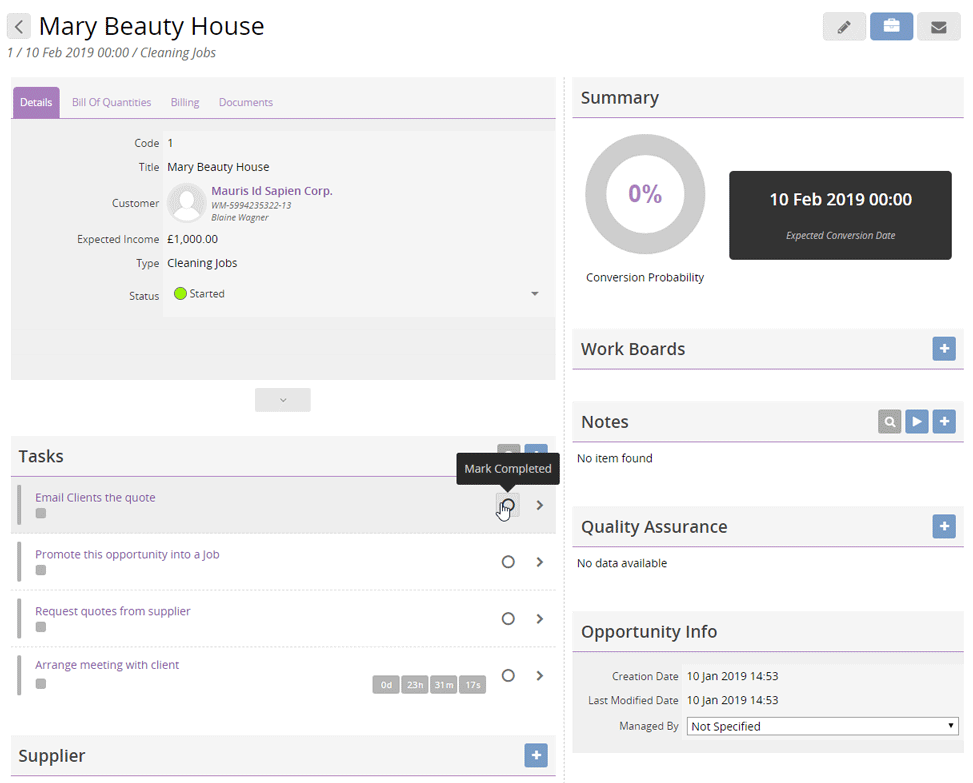973x783 pixels.
Task: Expand more details with the chevron button
Action: click(x=283, y=400)
